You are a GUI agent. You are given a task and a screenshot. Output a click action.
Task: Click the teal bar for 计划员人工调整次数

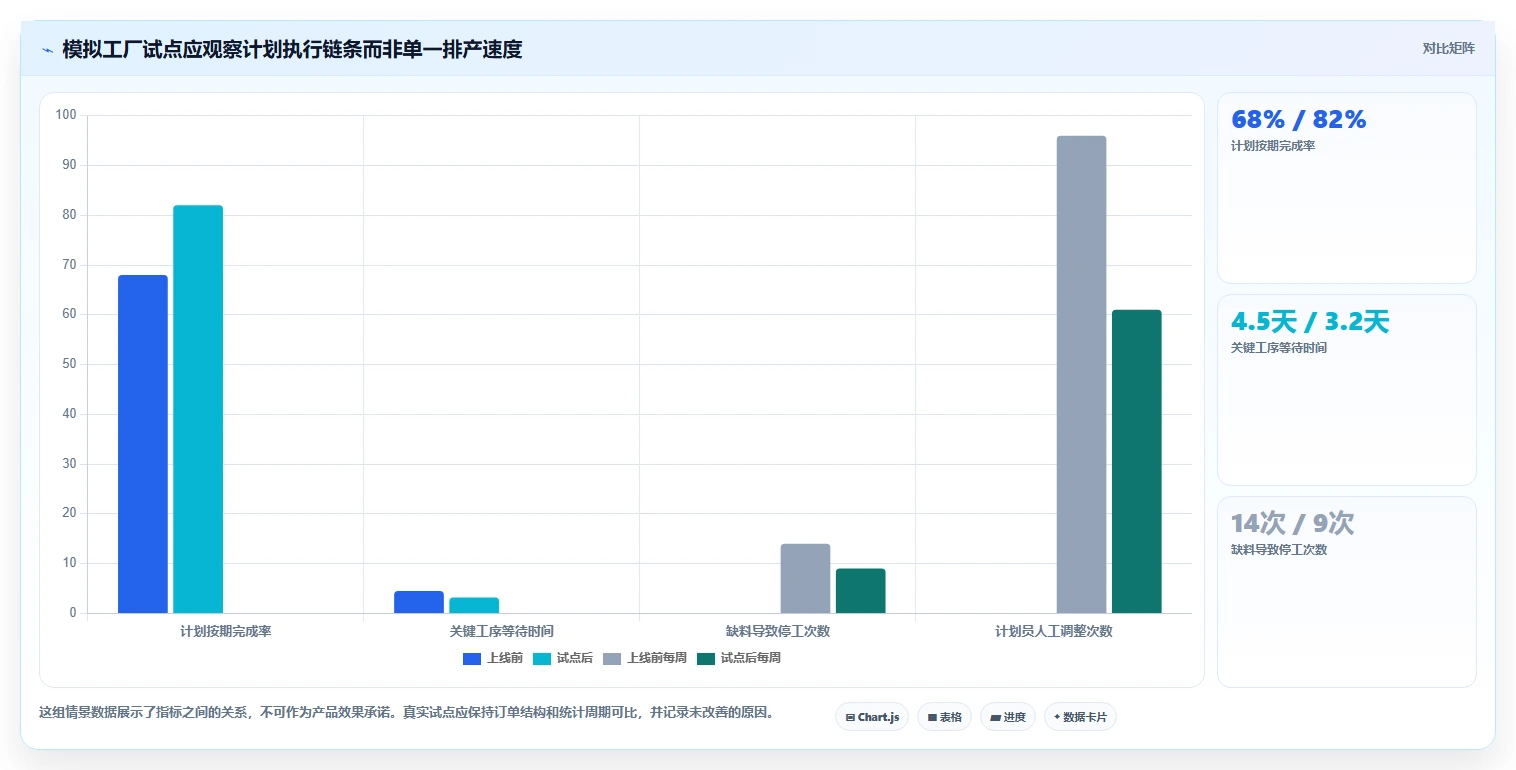(1136, 461)
